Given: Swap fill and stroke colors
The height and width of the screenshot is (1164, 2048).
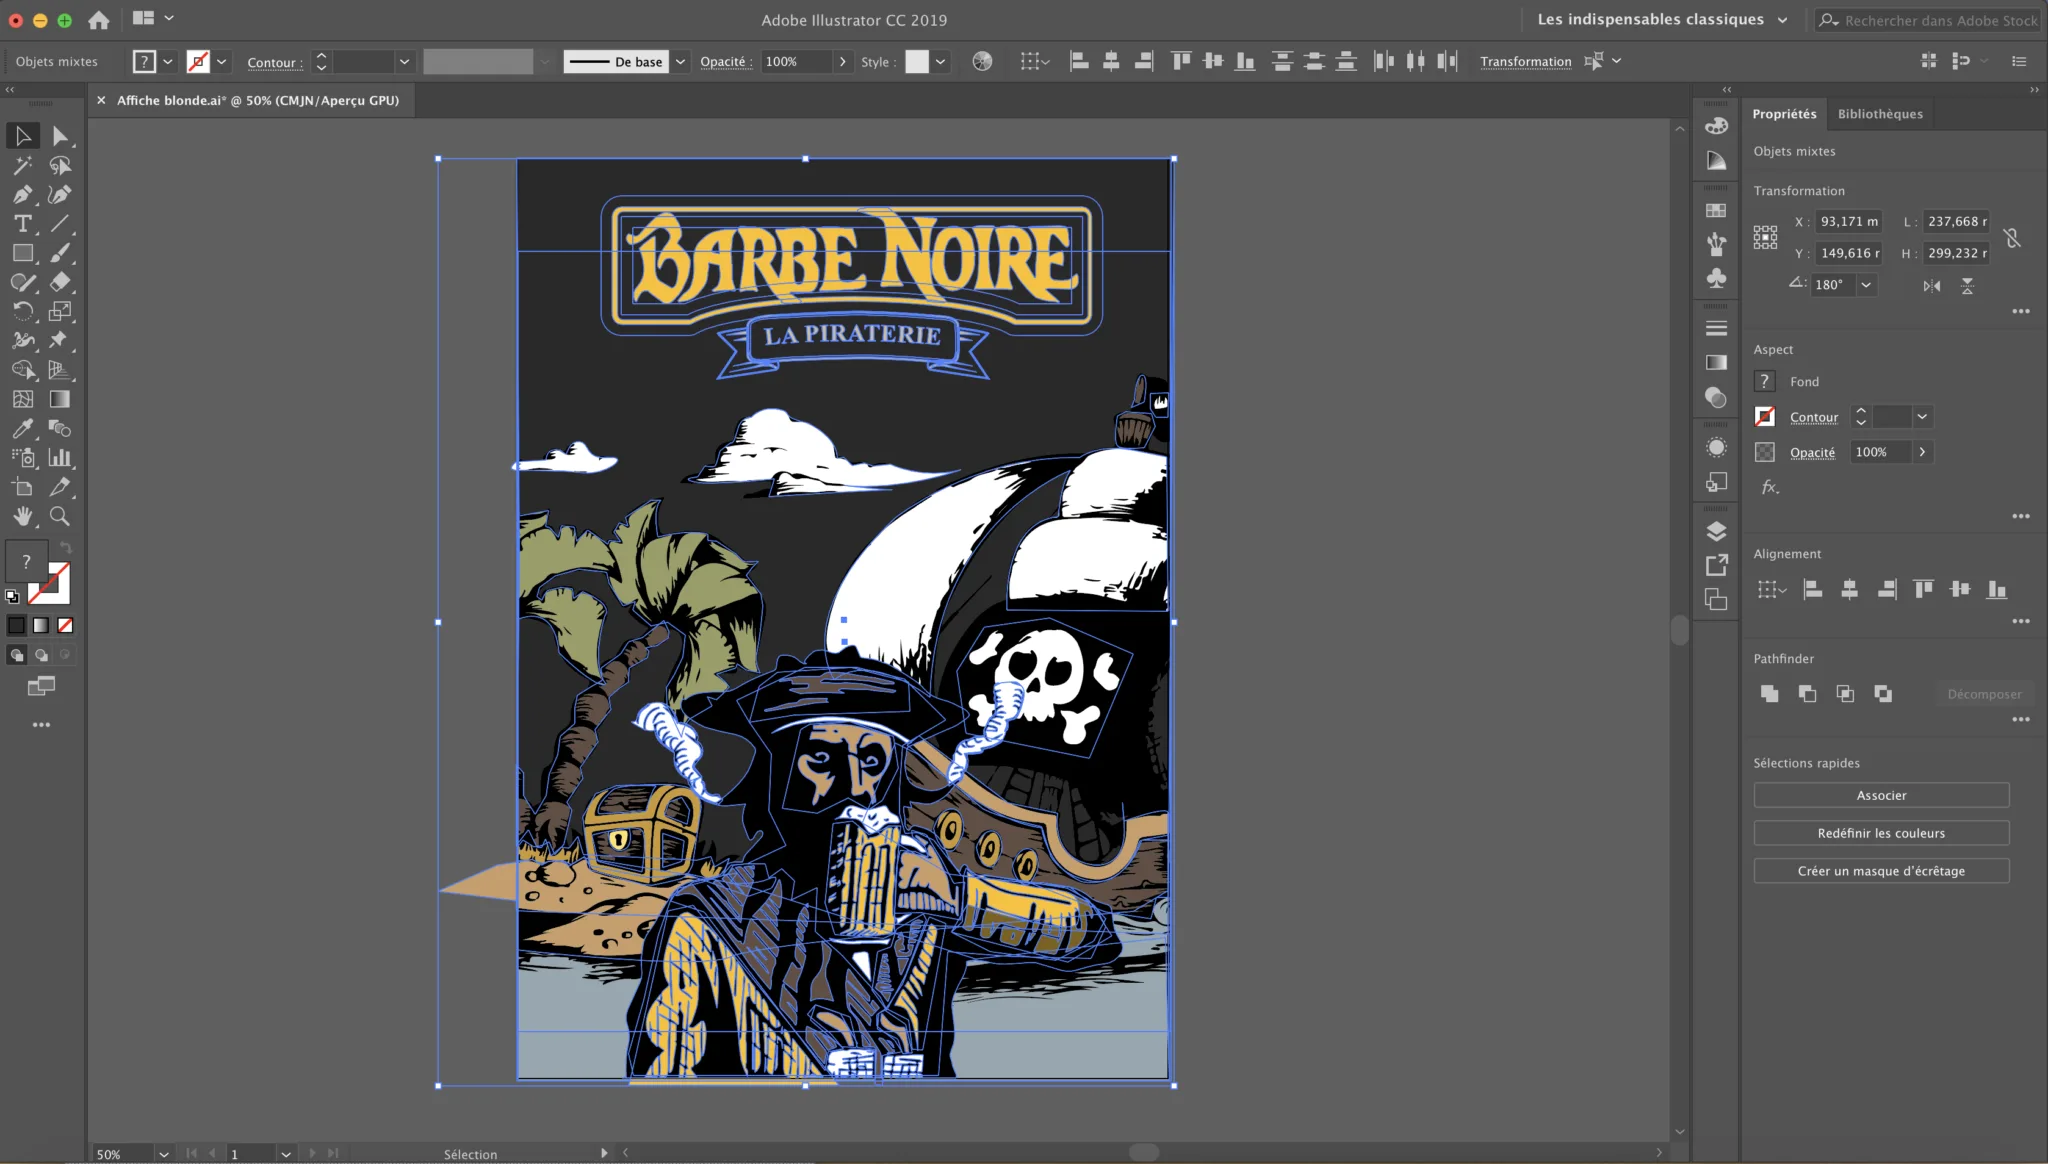Looking at the screenshot, I should pos(65,547).
